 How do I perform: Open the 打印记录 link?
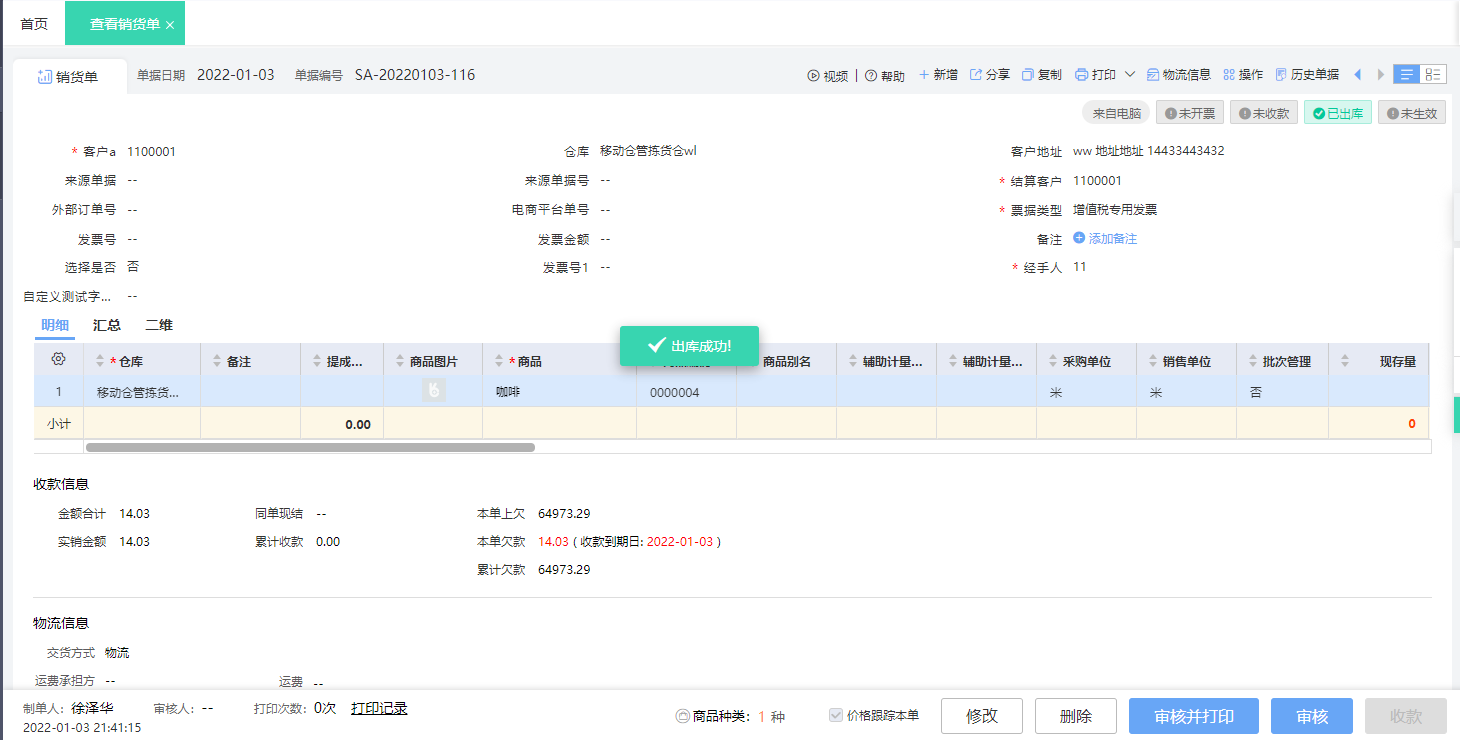[379, 708]
